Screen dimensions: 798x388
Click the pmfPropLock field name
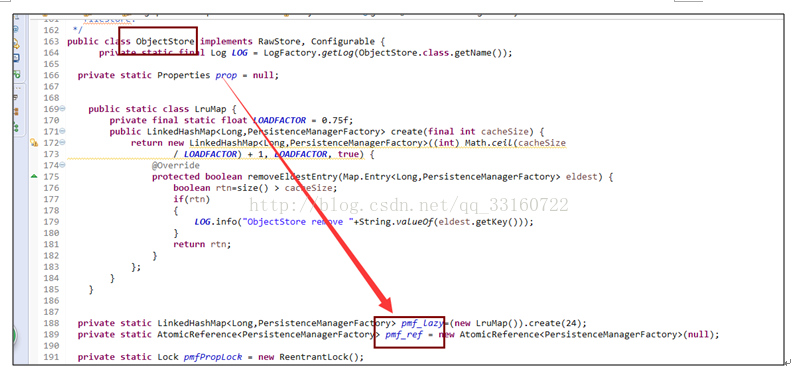tap(213, 356)
